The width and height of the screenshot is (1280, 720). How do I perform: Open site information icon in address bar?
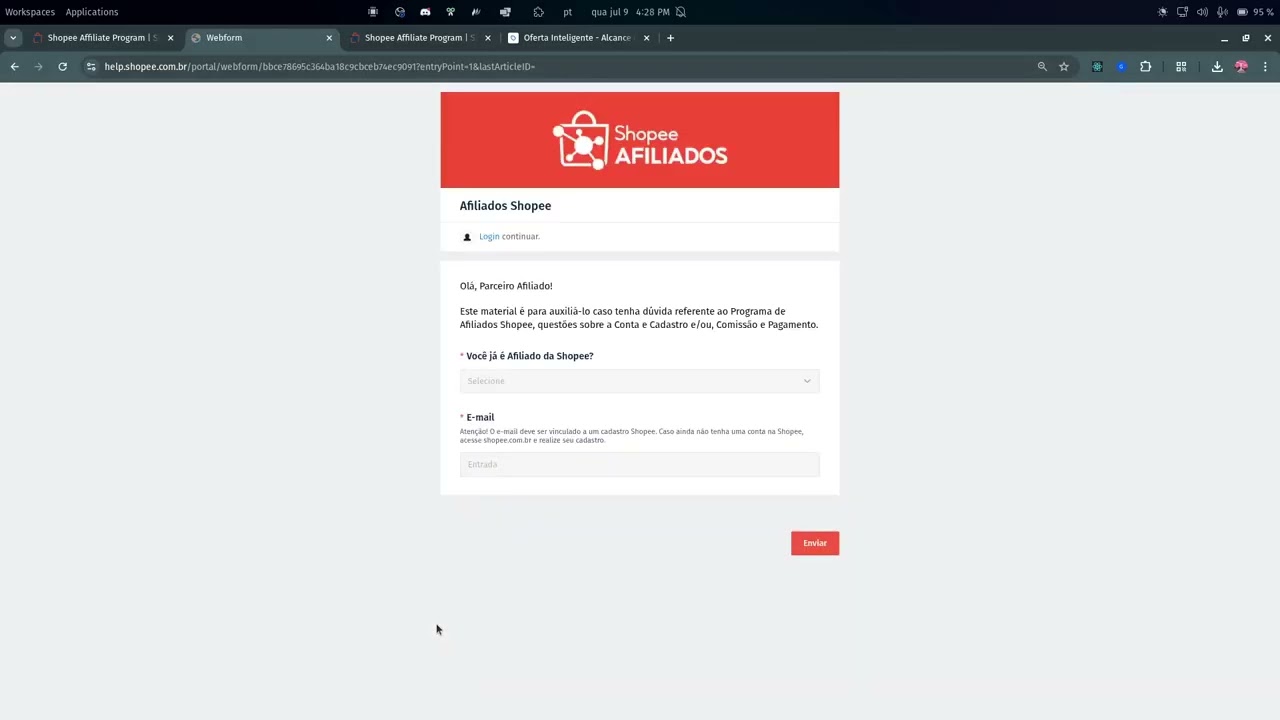(91, 67)
